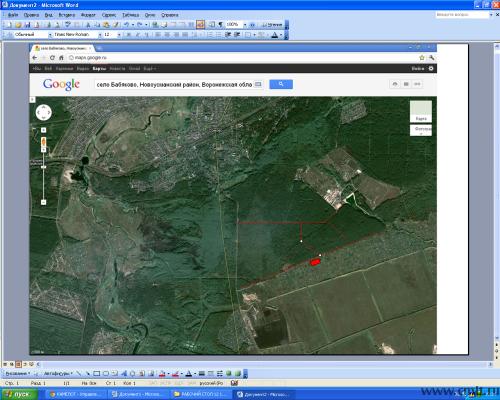Click the Пуск start button
This screenshot has width=500, height=400.
coord(19,395)
